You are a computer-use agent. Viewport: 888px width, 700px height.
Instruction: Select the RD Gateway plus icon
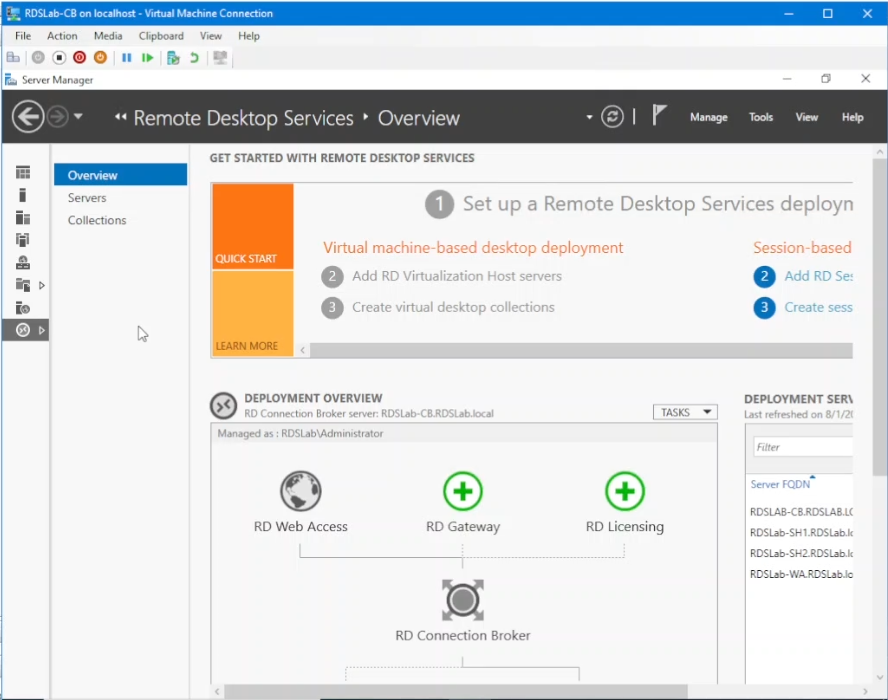463,491
